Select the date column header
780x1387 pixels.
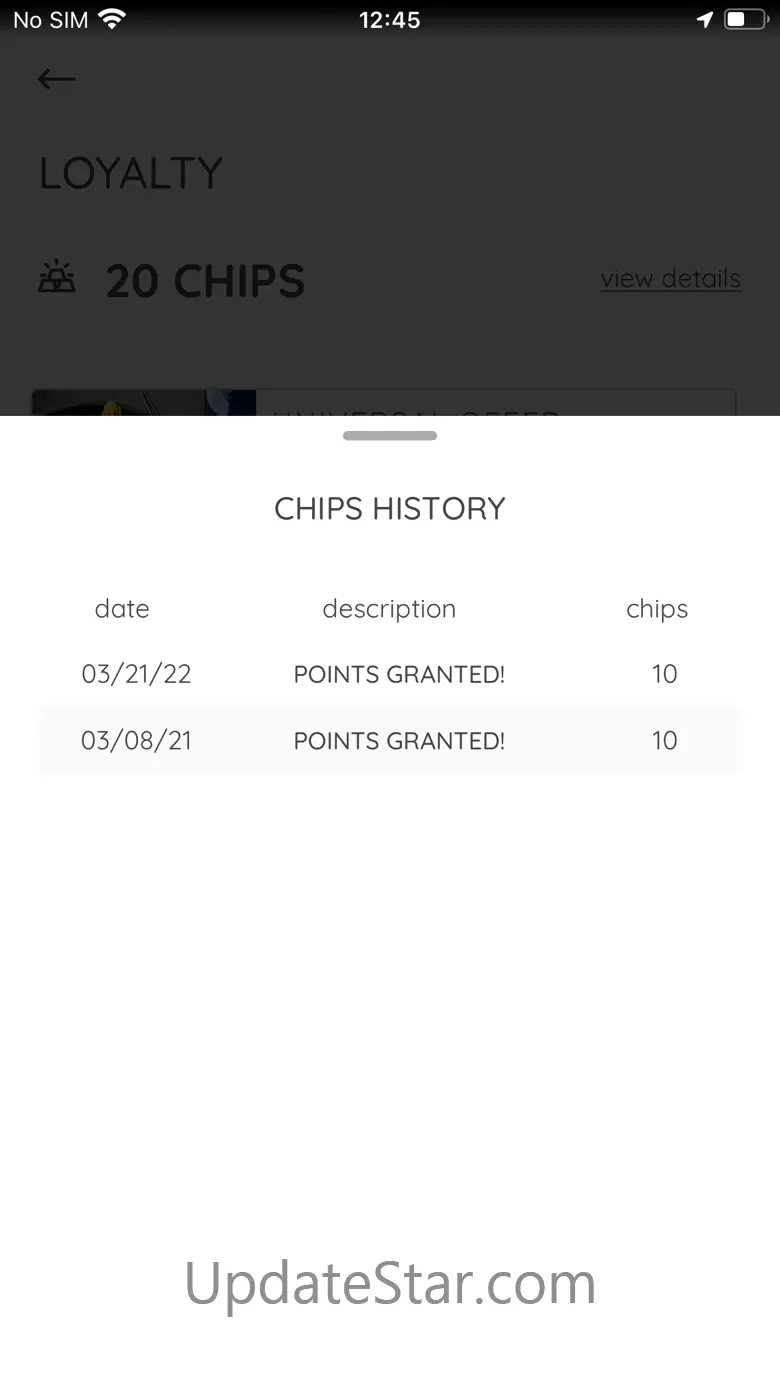click(122, 609)
